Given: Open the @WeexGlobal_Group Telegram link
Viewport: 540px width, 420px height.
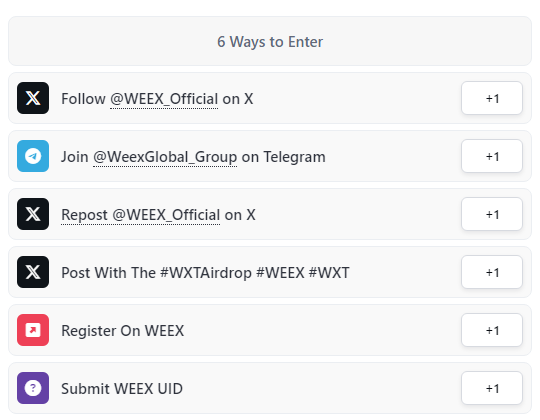Looking at the screenshot, I should point(165,157).
